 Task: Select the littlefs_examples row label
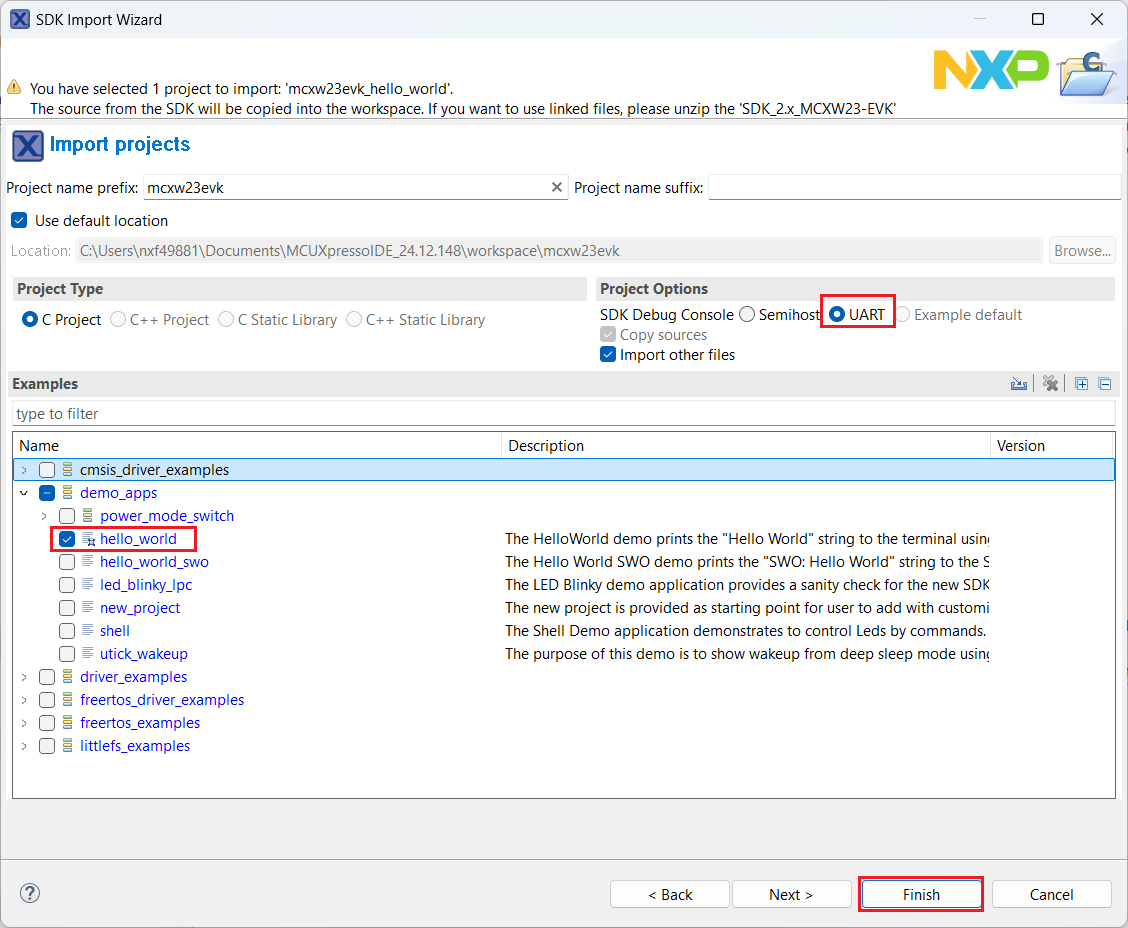135,746
